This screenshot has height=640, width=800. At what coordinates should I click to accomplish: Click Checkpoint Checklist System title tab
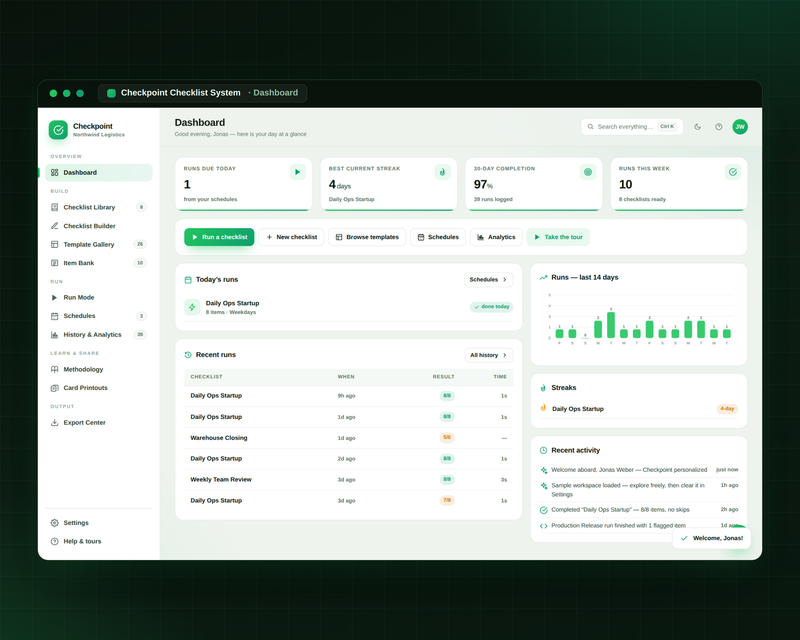click(x=203, y=93)
